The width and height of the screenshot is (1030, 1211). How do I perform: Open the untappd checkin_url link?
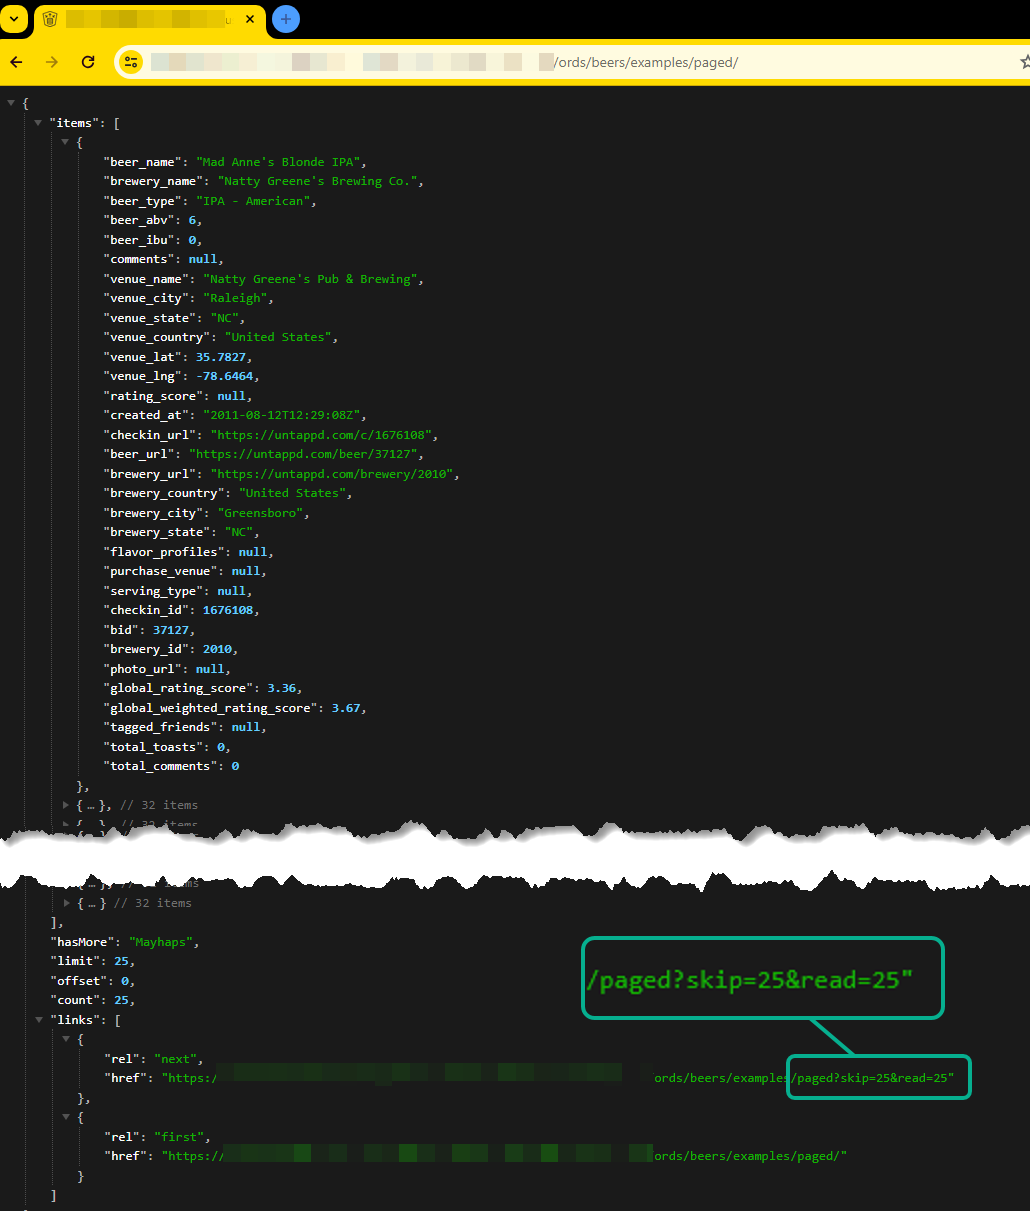point(323,435)
